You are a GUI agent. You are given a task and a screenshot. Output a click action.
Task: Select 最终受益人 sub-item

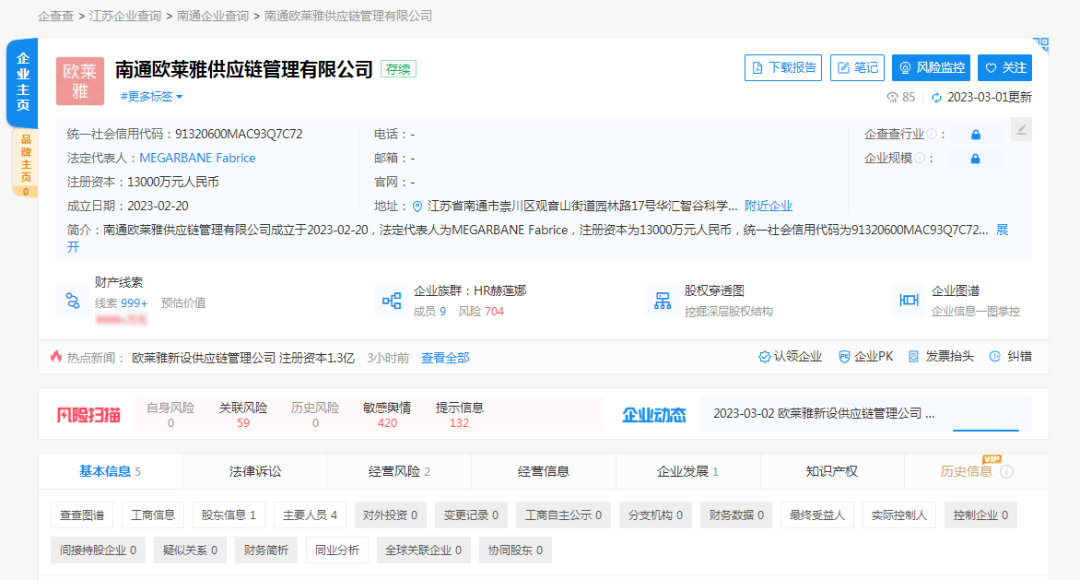pos(817,515)
